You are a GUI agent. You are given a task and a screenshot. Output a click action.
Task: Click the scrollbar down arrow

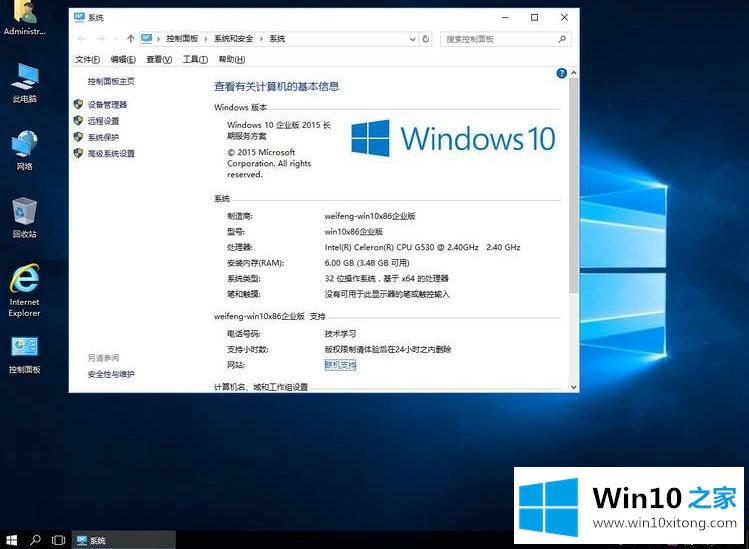[574, 388]
